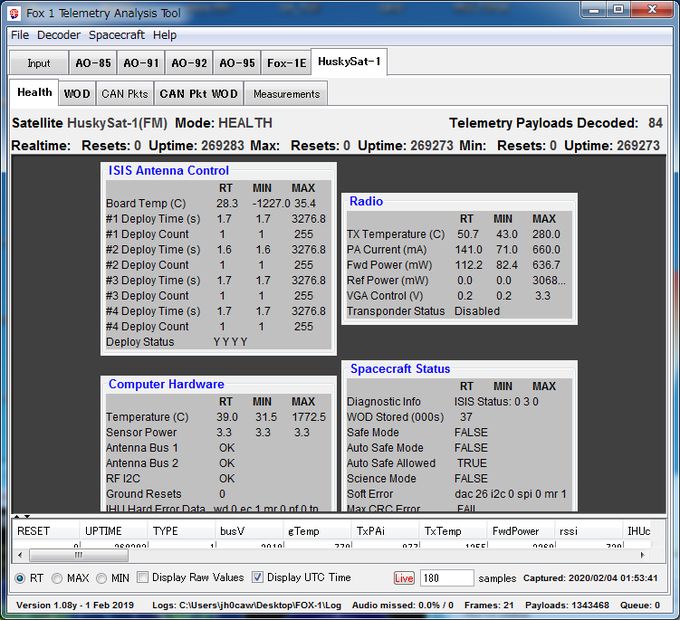Viewport: 680px width, 620px height.
Task: Select the HuskySat-1 tab
Action: click(x=349, y=62)
